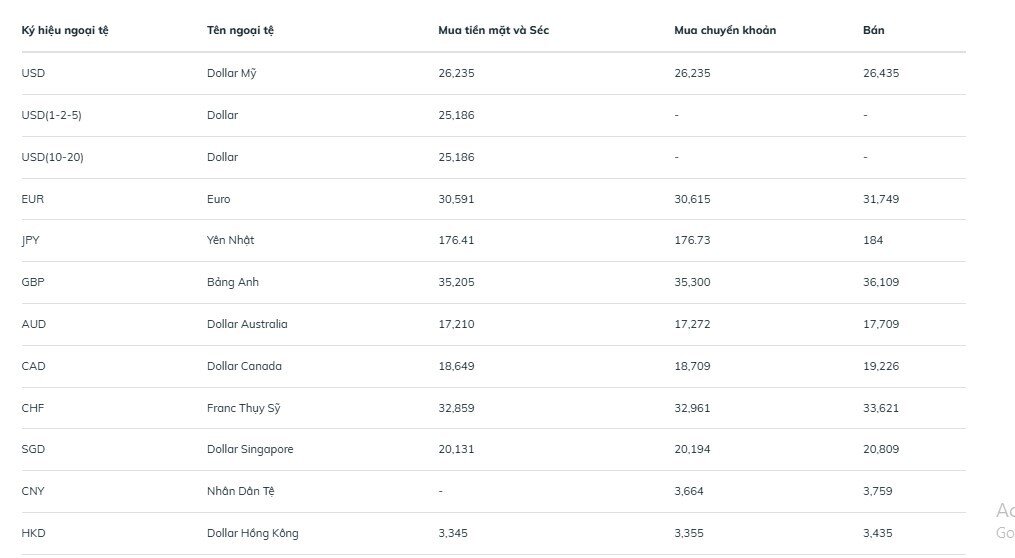The image size is (1015, 558).
Task: Select EUR sell rate 31,749
Action: (881, 199)
